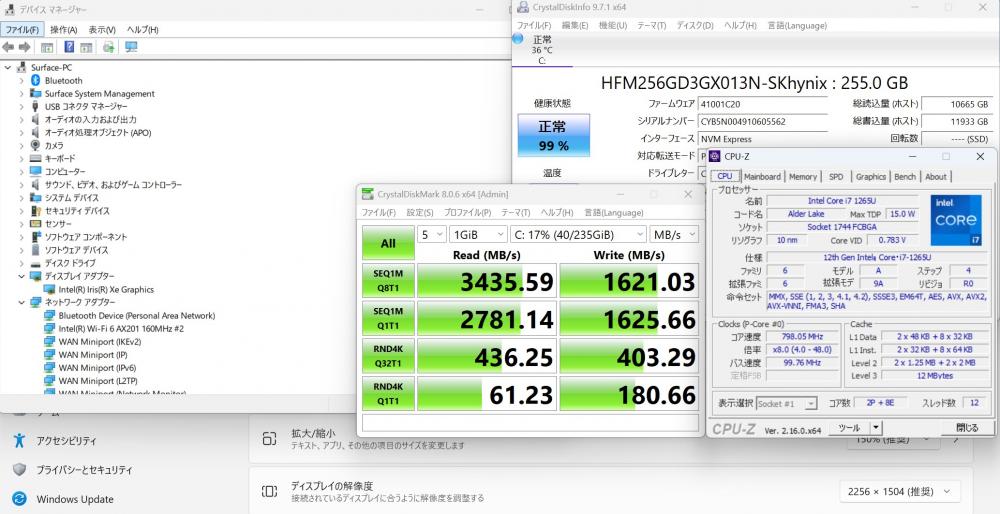Click the アクセシビリティ person icon in Settings
This screenshot has height=514, width=1000.
[x=19, y=440]
